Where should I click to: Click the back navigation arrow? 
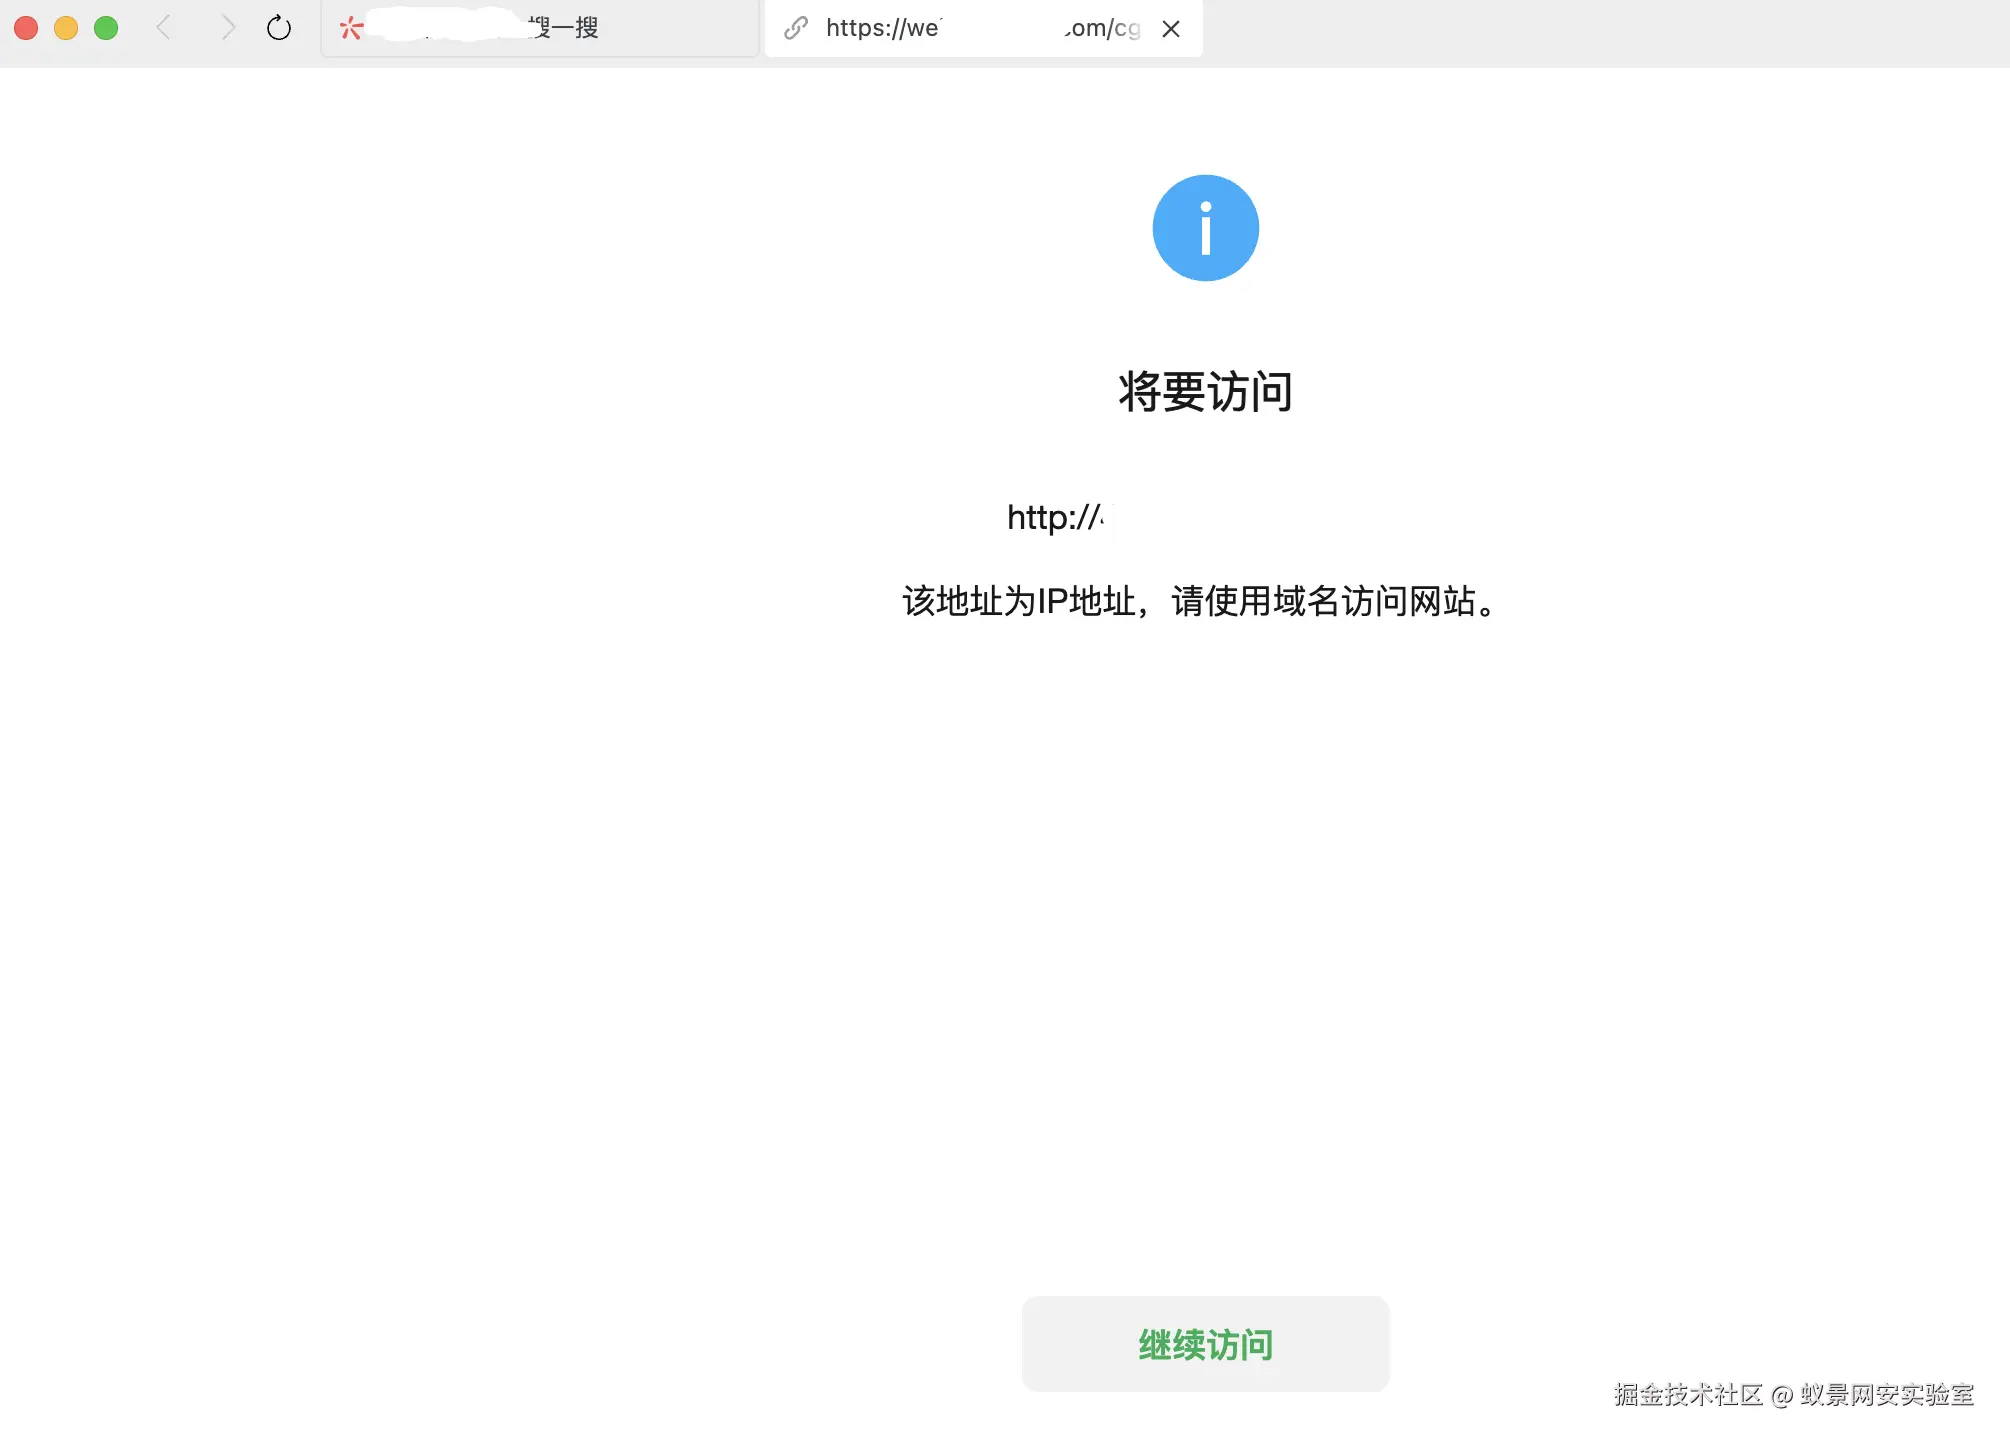click(x=165, y=28)
